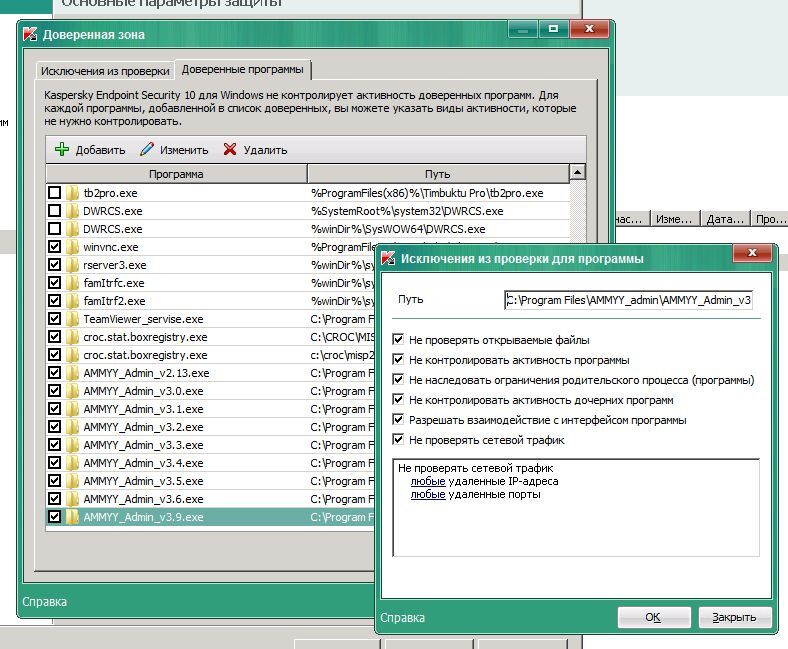Switch to 'Исключения из проверки' tab
788x649 pixels.
click(104, 71)
